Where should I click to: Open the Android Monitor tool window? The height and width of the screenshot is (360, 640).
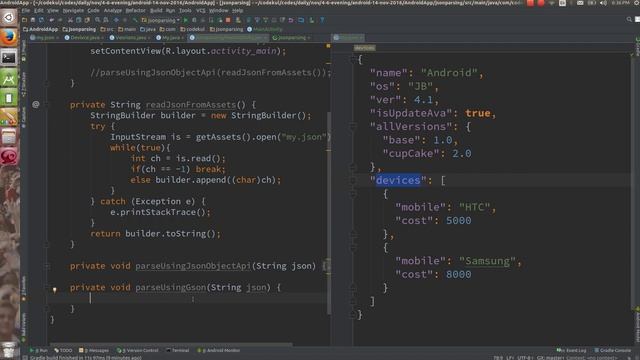(x=219, y=350)
